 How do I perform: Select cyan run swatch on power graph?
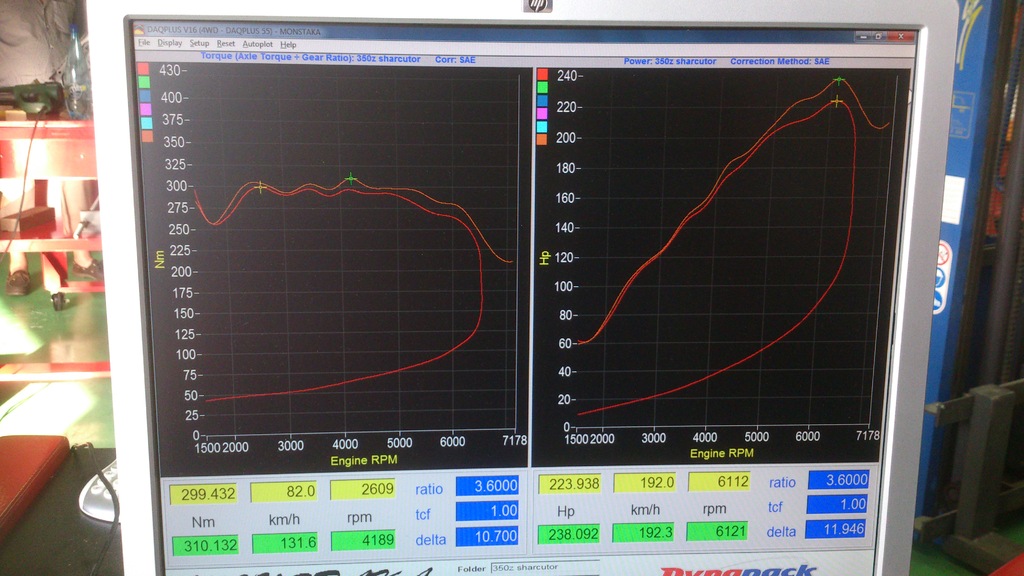(x=542, y=127)
